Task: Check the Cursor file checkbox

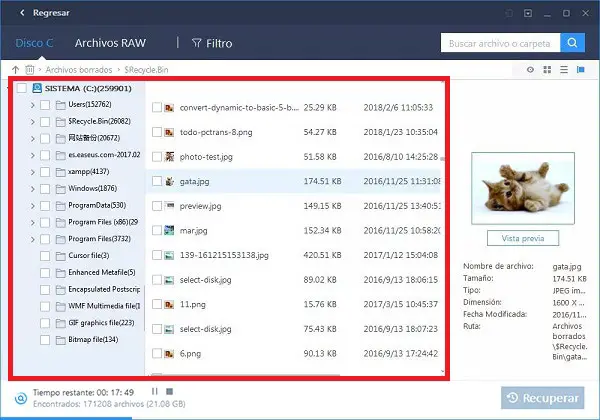Action: [45, 256]
